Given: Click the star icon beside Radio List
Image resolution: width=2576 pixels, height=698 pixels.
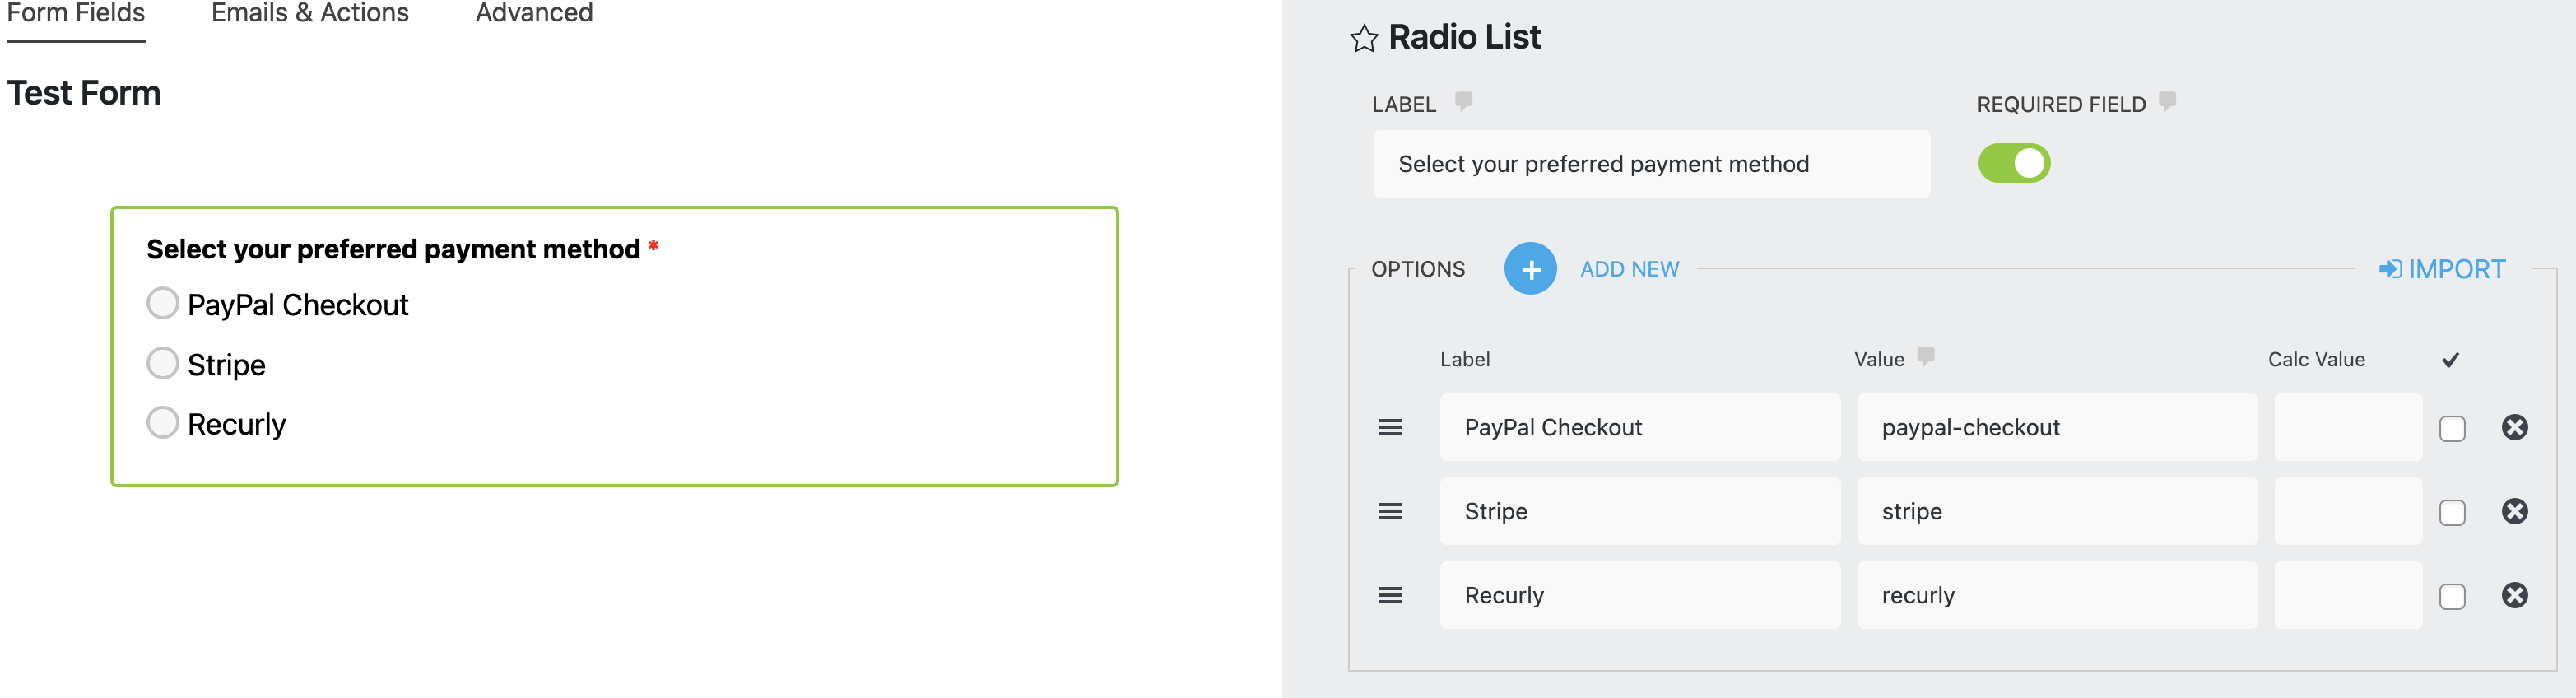Looking at the screenshot, I should click(1362, 38).
